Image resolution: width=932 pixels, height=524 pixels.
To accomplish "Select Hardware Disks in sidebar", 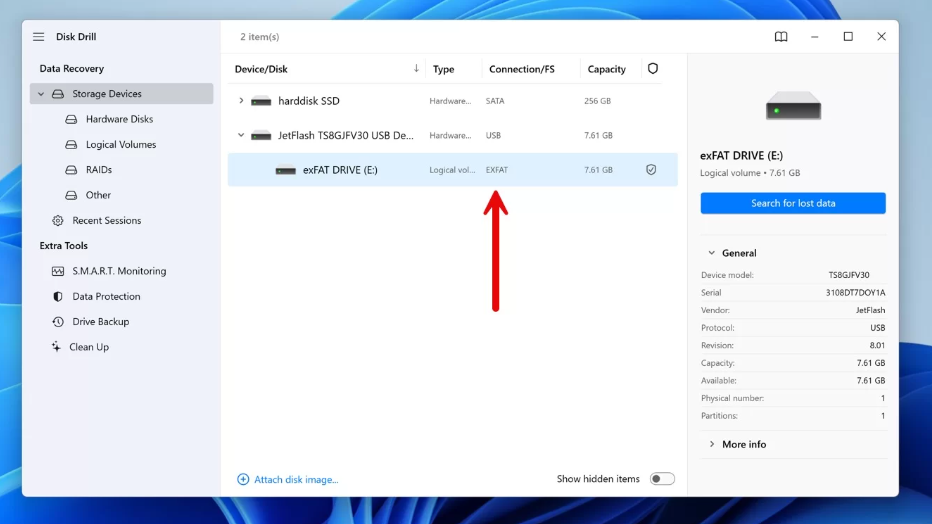I will pyautogui.click(x=119, y=119).
